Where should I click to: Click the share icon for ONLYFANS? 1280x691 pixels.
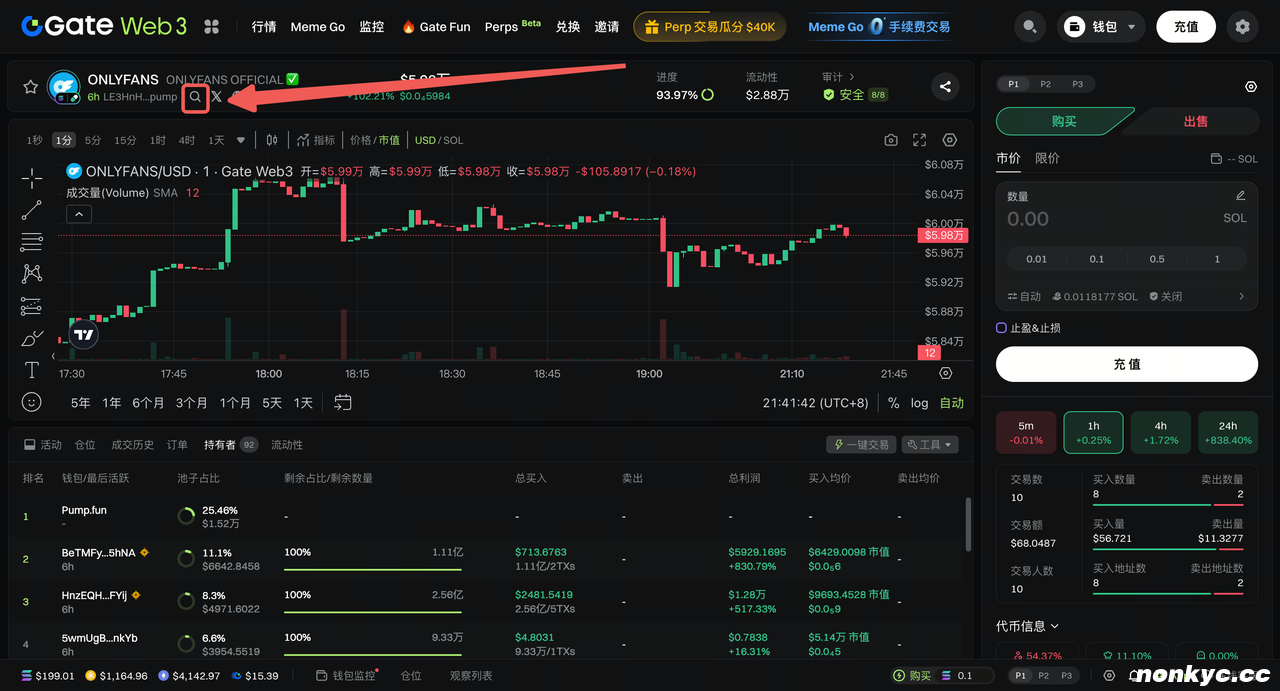pyautogui.click(x=945, y=87)
